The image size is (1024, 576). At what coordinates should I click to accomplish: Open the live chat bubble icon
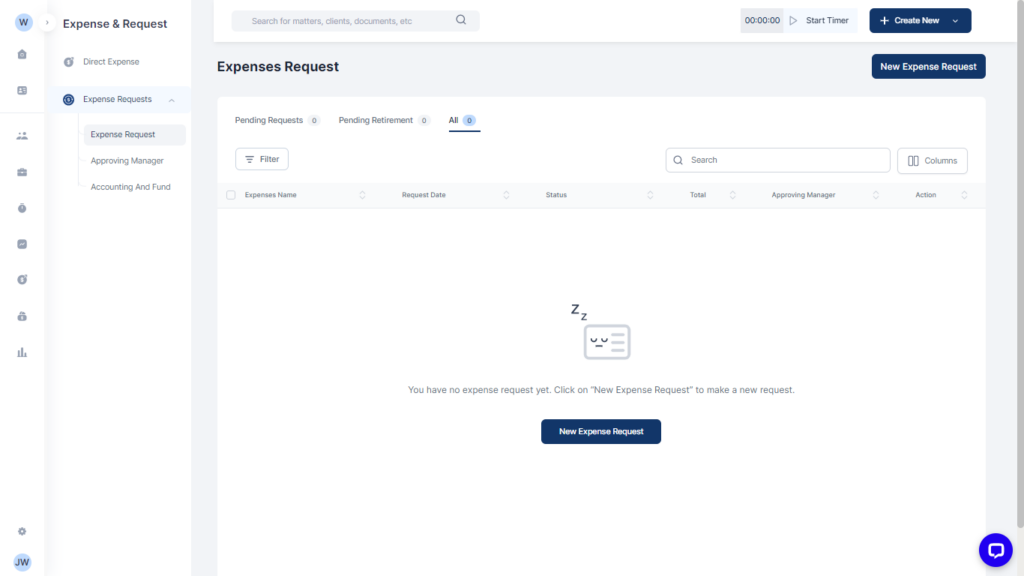[995, 549]
